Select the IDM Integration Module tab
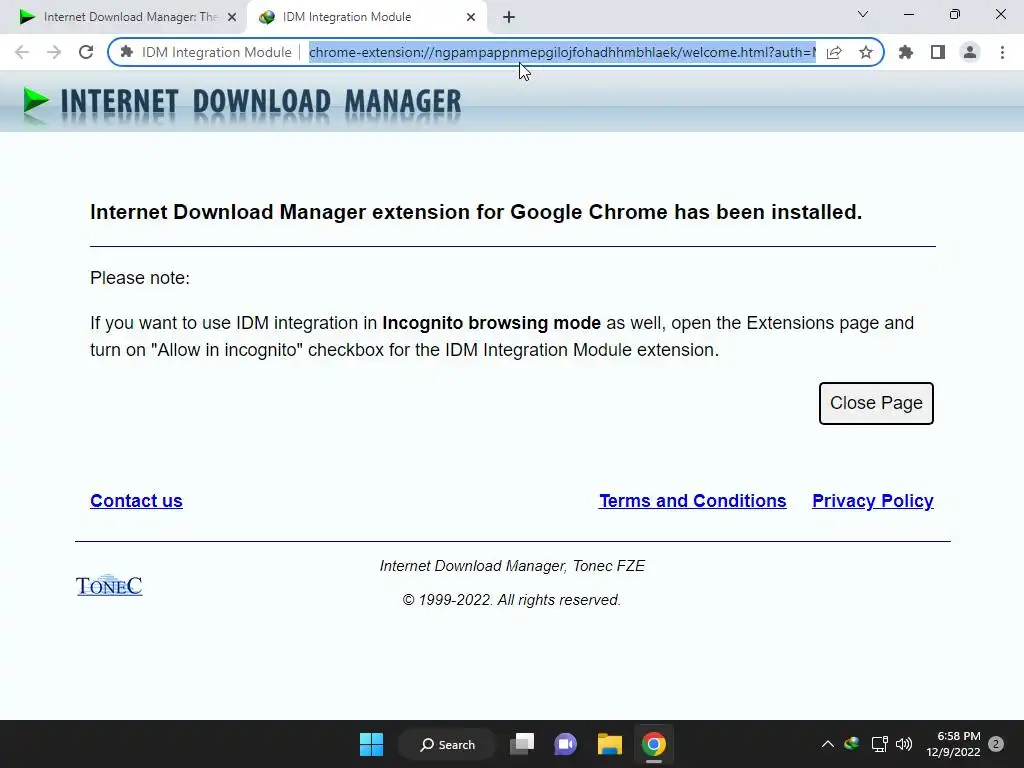1024x768 pixels. click(366, 17)
